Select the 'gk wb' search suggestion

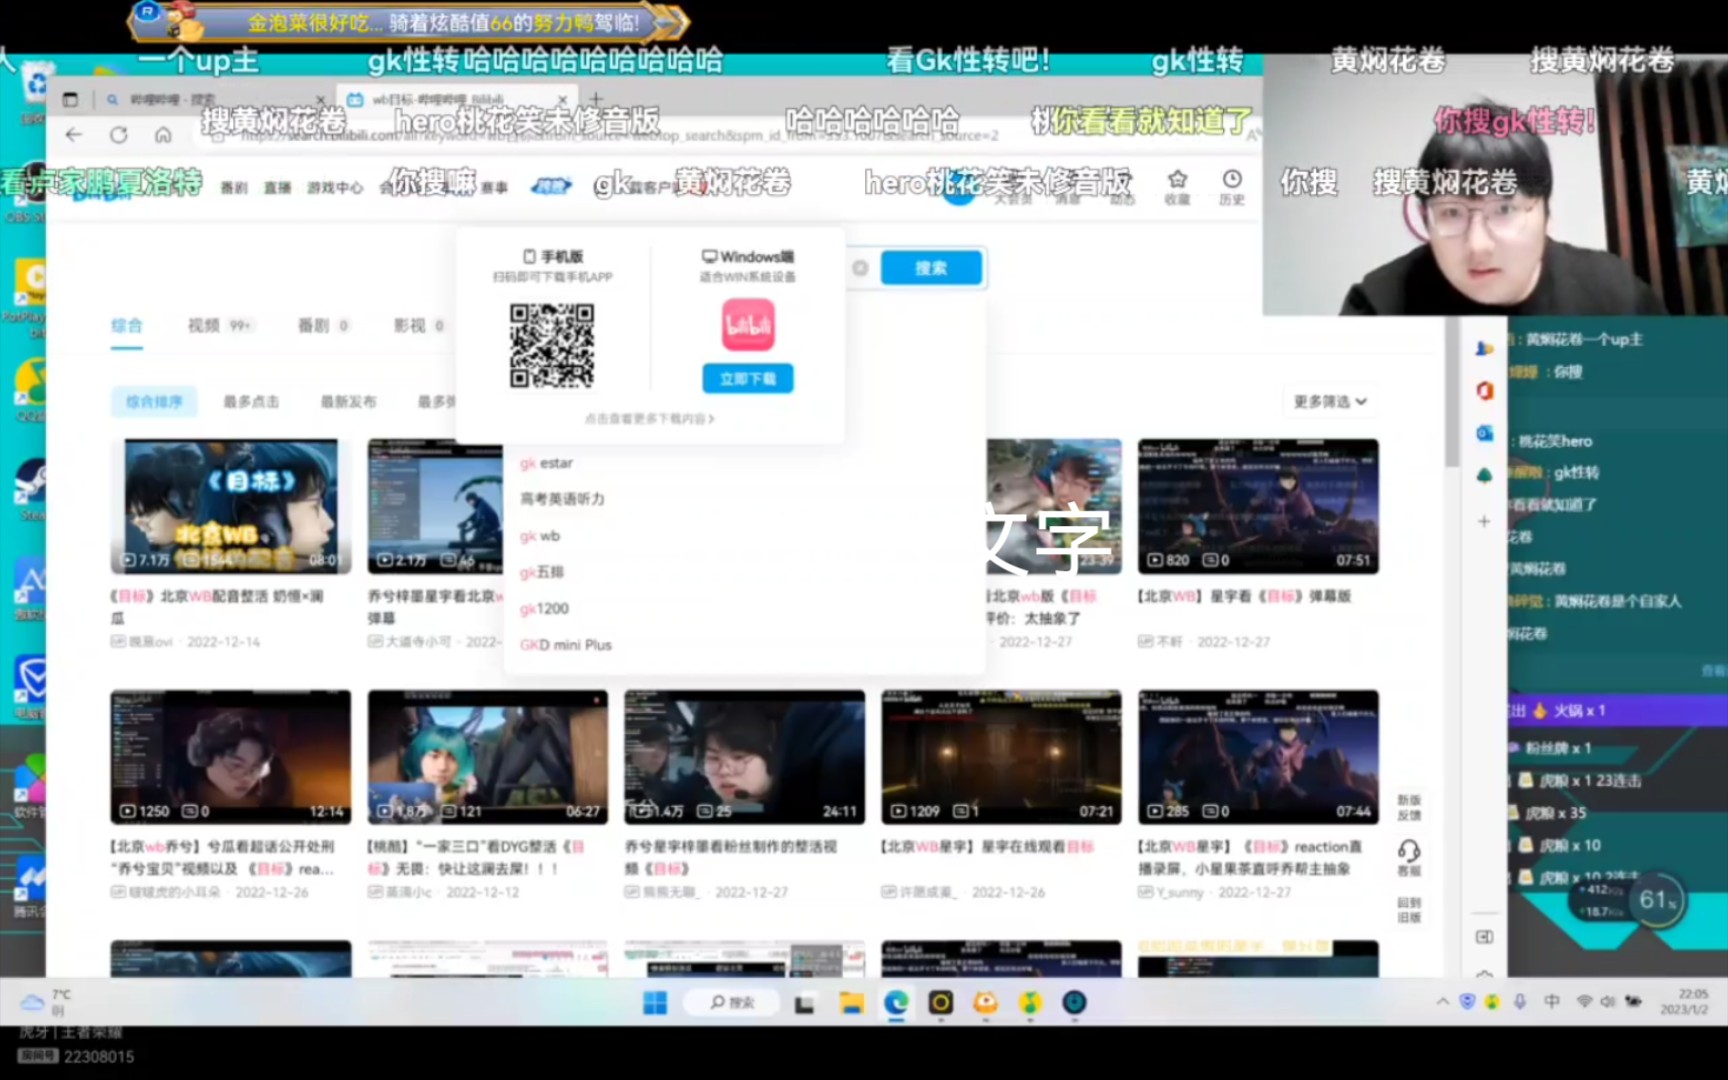tap(540, 536)
